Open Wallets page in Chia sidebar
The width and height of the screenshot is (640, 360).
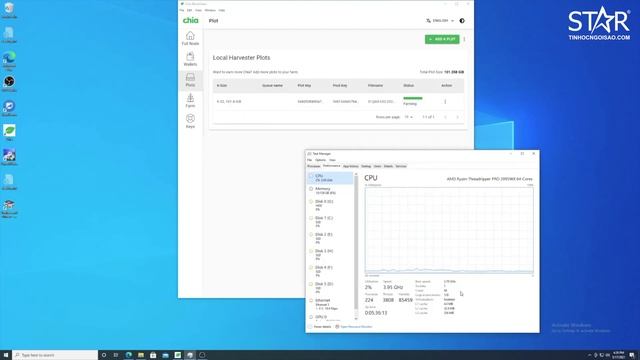tap(190, 59)
